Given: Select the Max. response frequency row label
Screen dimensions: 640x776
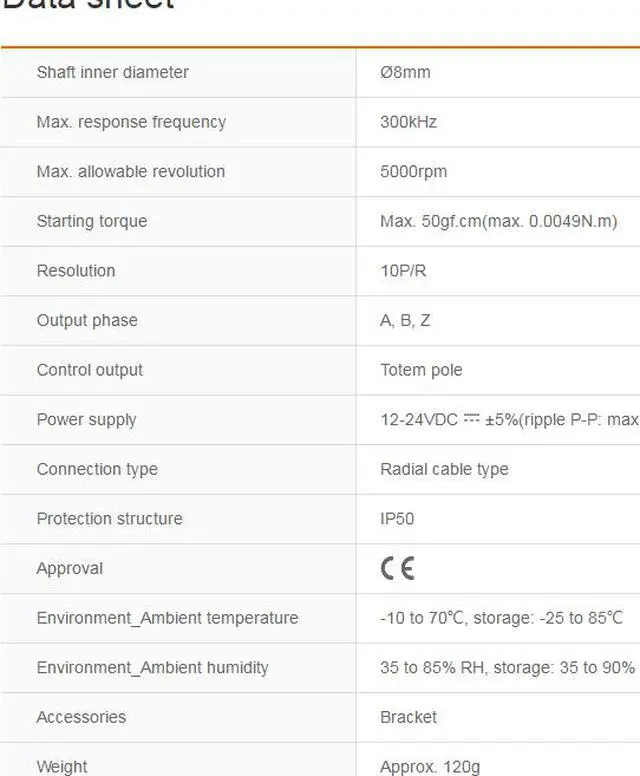Looking at the screenshot, I should tap(132, 122).
